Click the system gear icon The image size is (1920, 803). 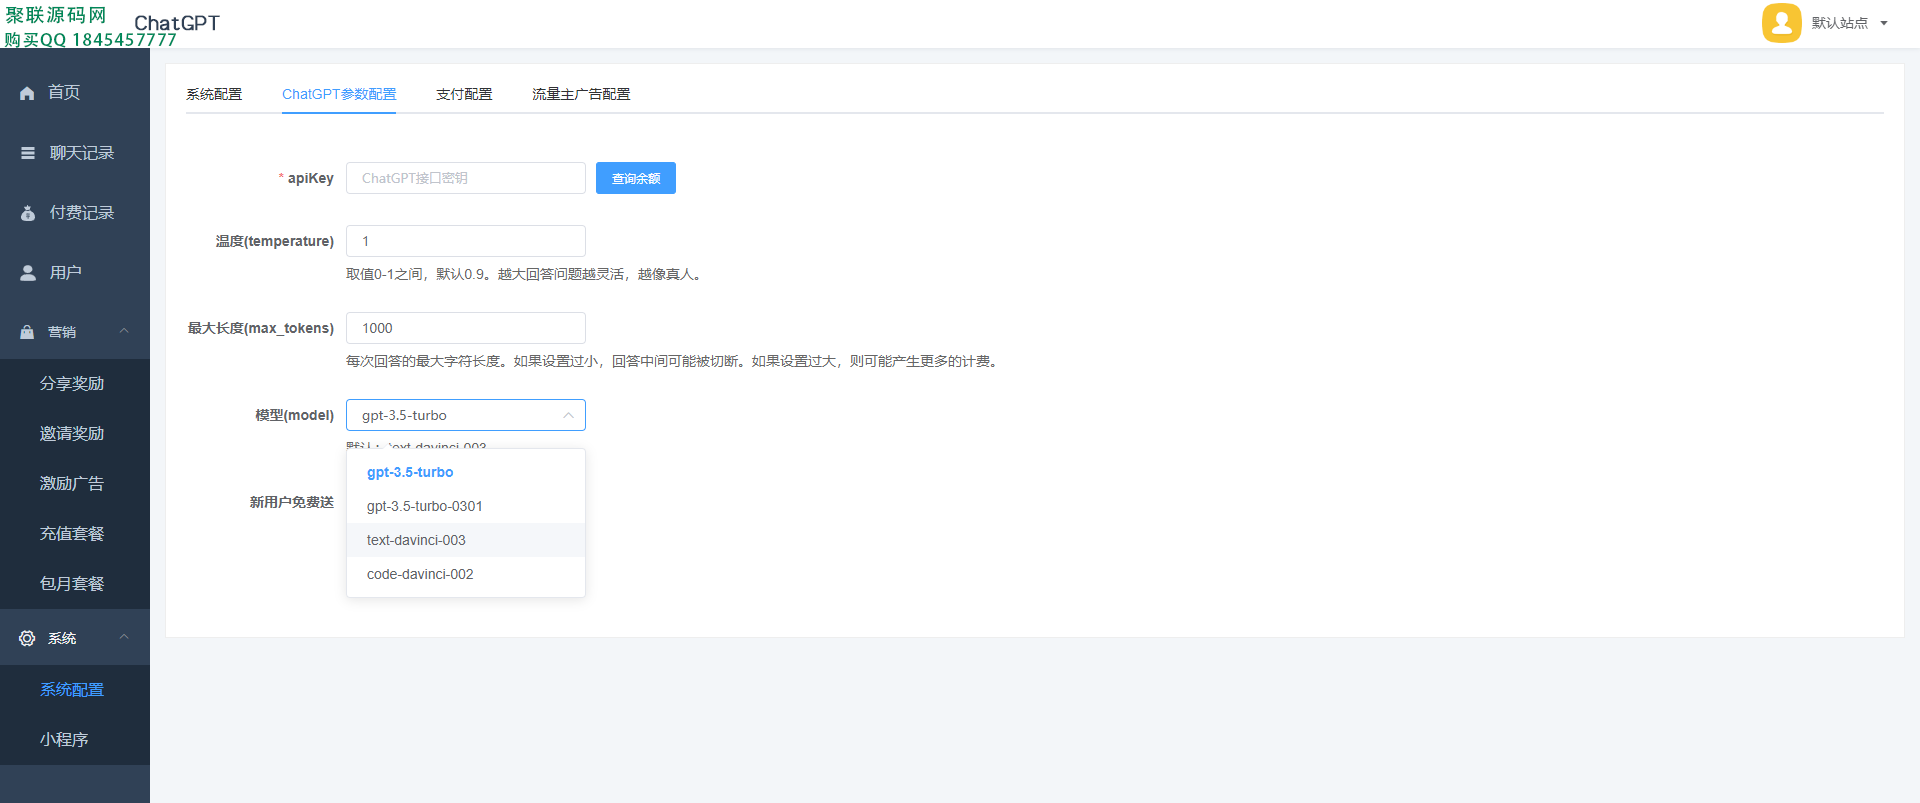click(27, 638)
